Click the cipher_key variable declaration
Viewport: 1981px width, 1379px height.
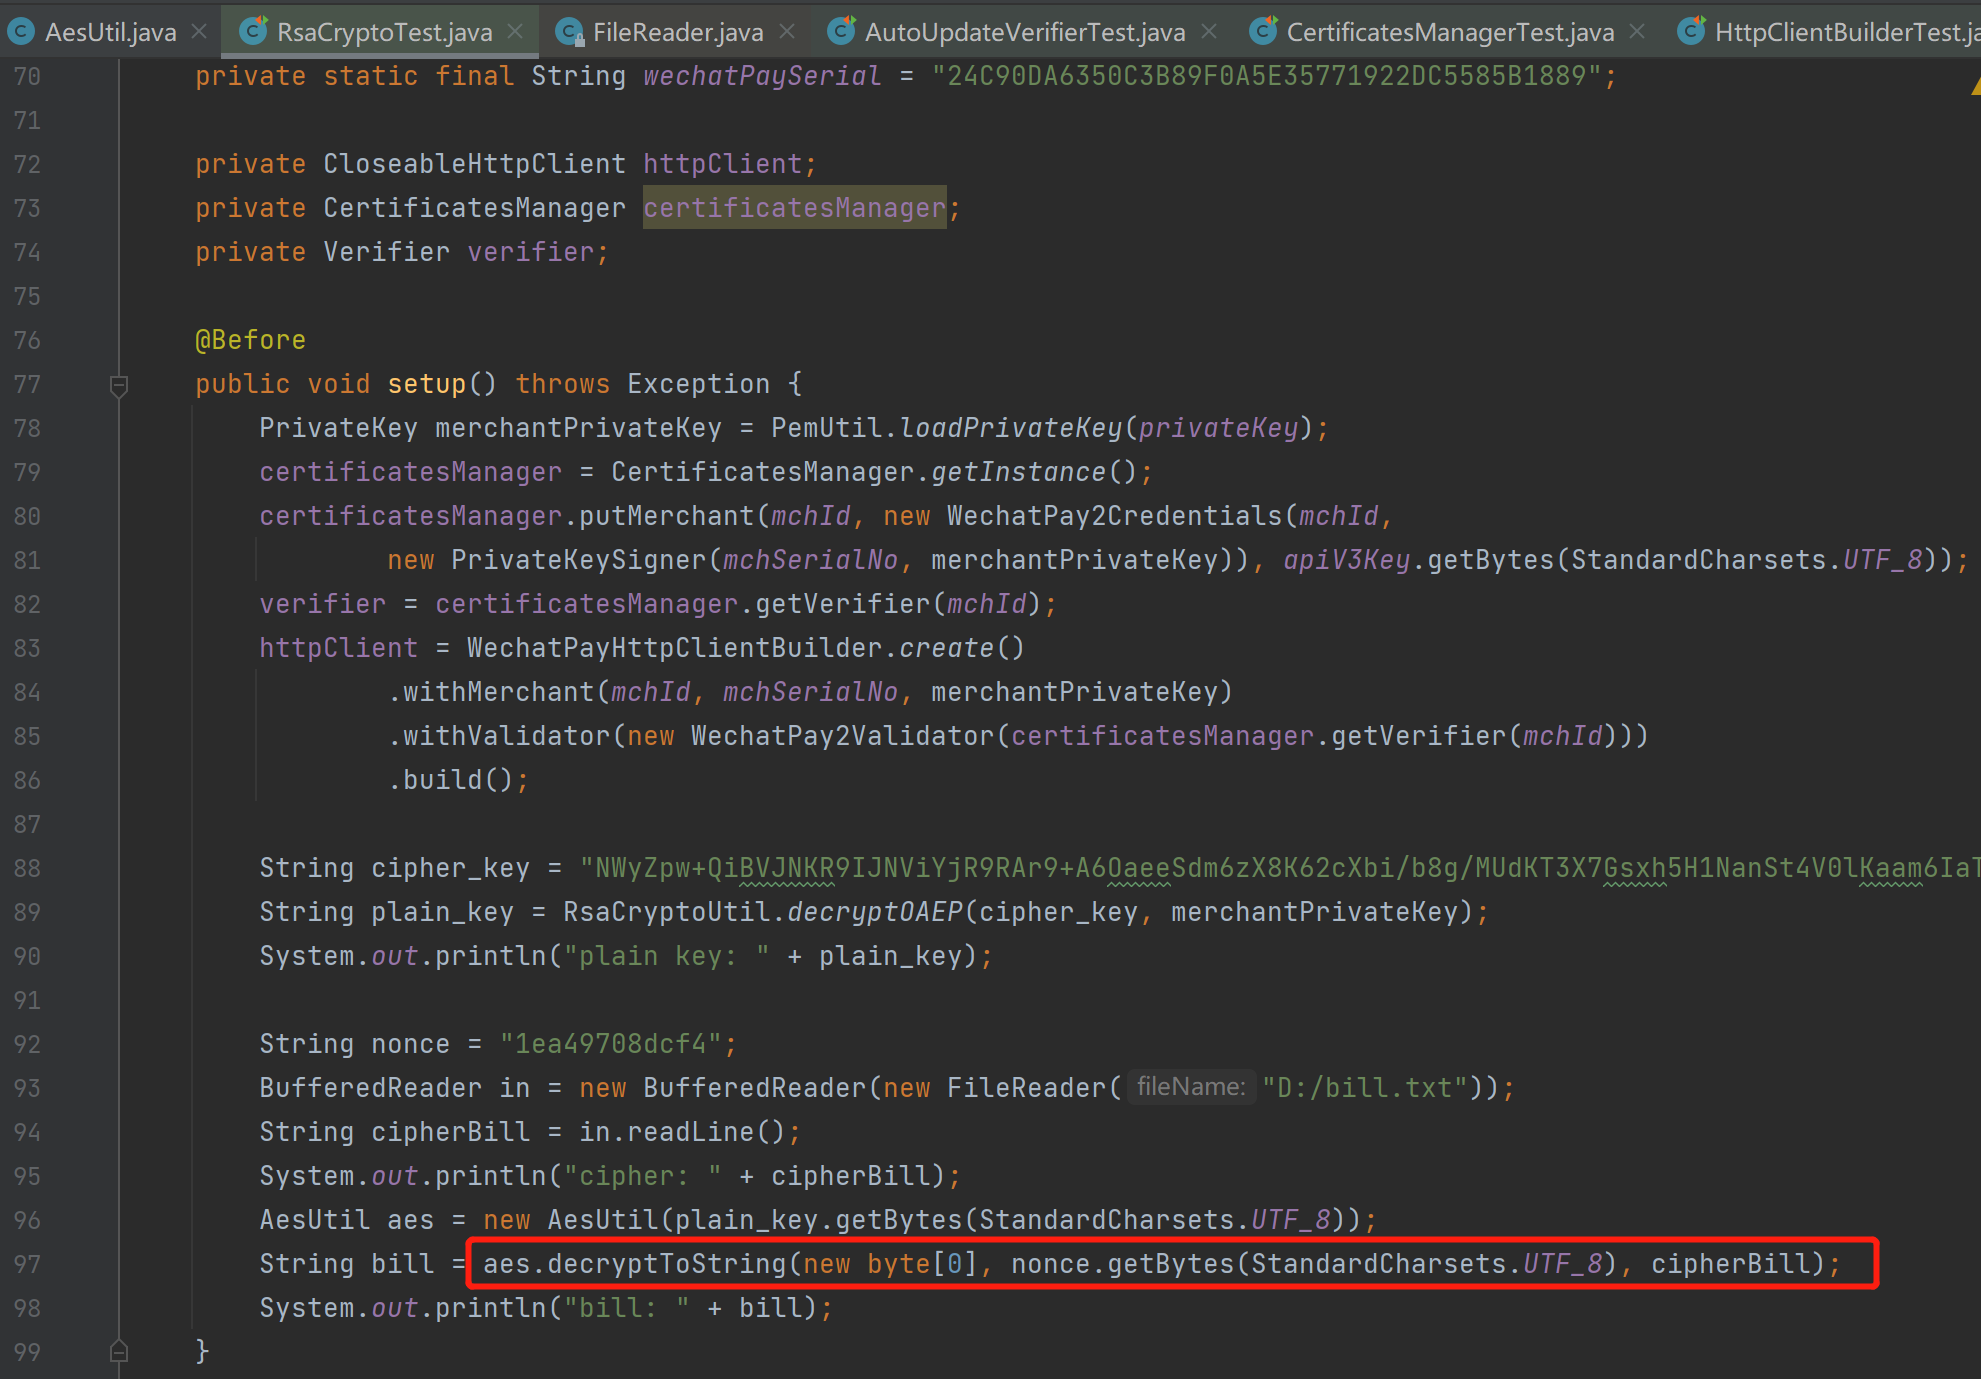[x=450, y=868]
